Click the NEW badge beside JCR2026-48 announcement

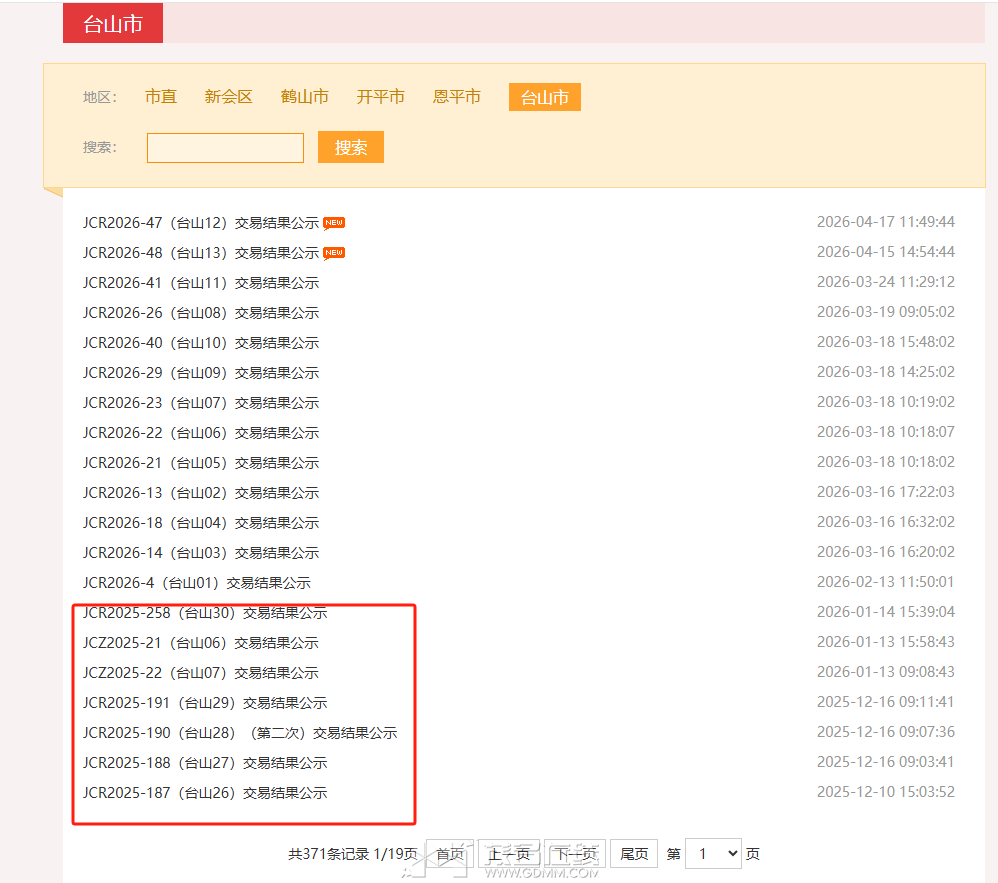[x=333, y=252]
